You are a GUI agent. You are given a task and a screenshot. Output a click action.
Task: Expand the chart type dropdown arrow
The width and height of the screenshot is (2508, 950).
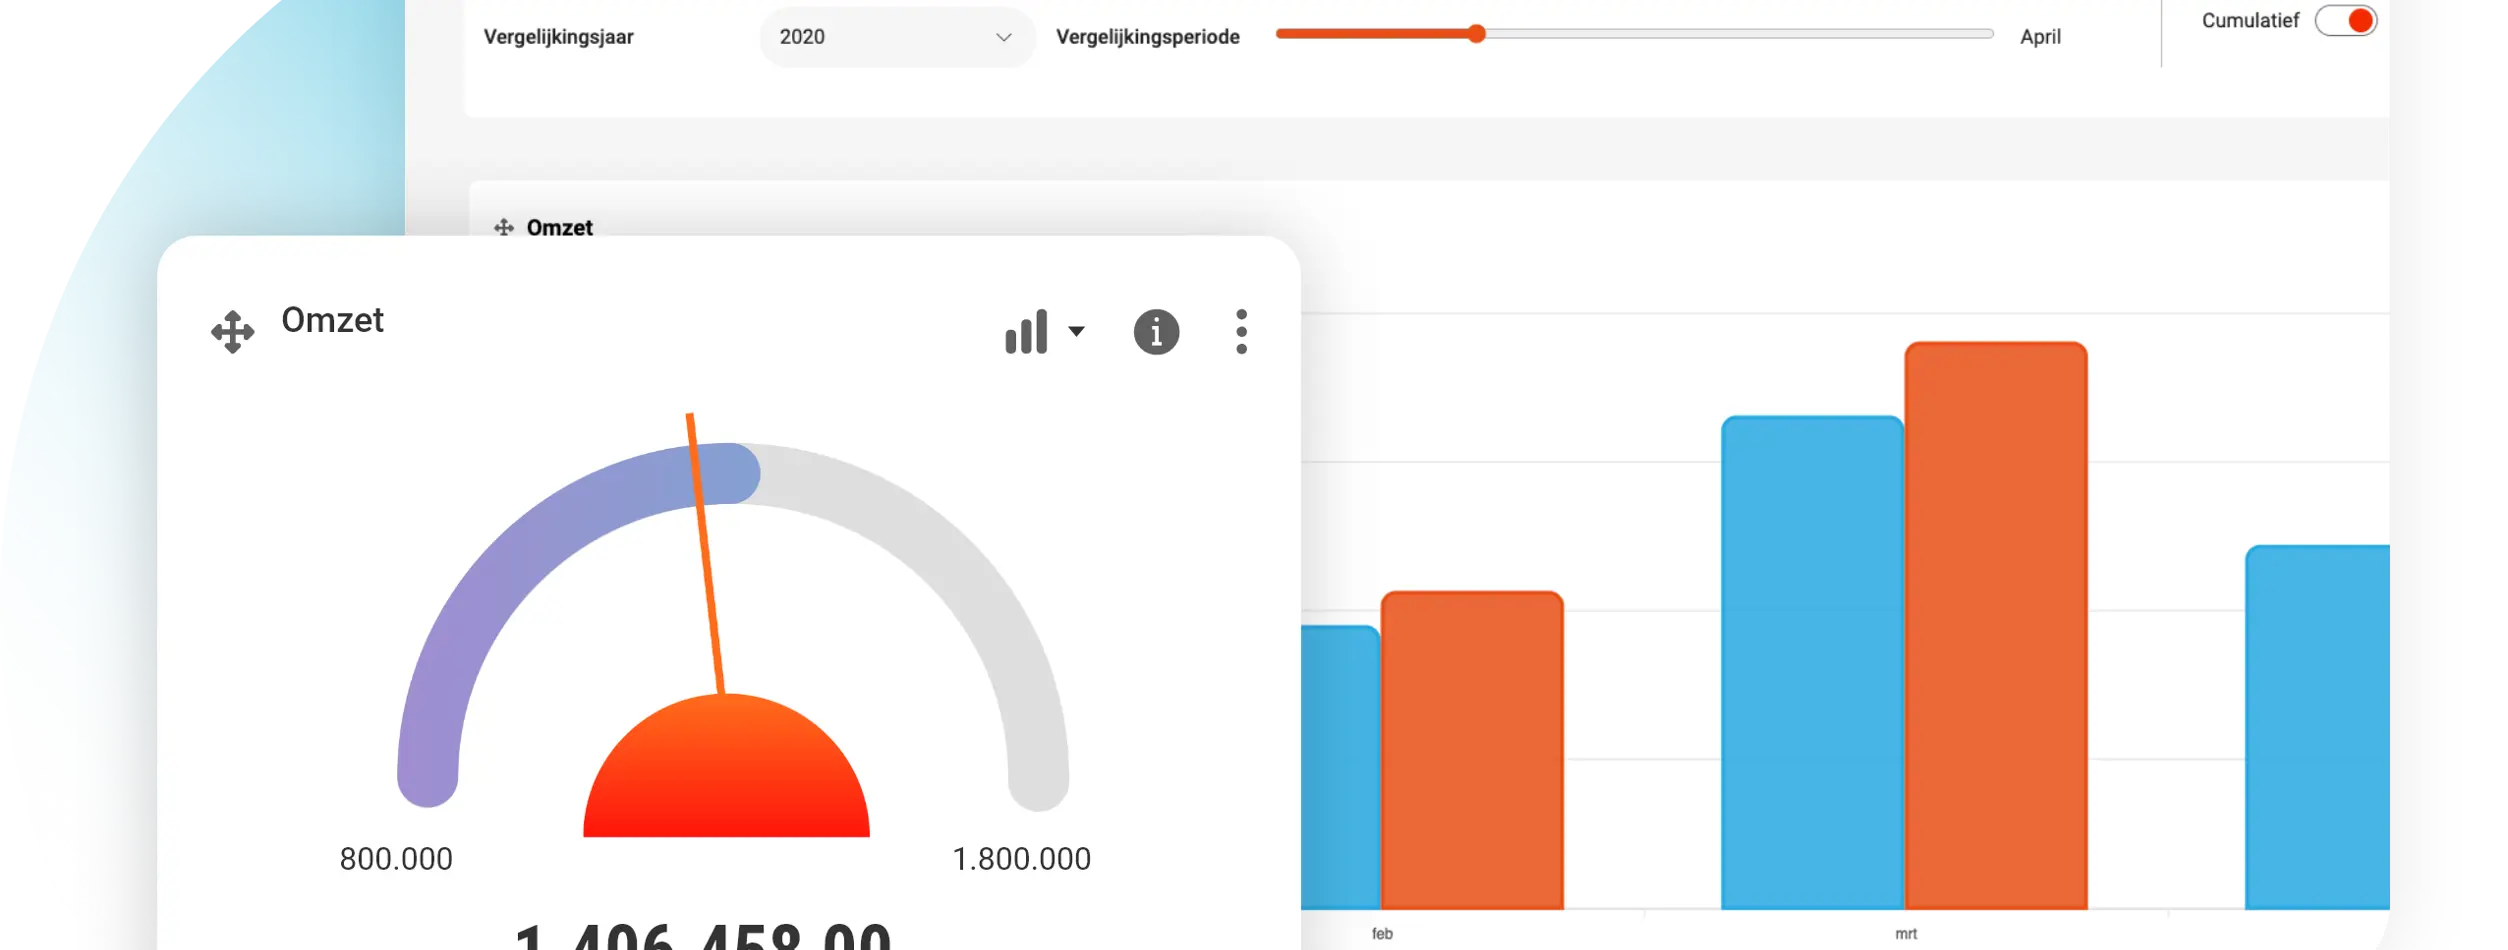pyautogui.click(x=1076, y=332)
